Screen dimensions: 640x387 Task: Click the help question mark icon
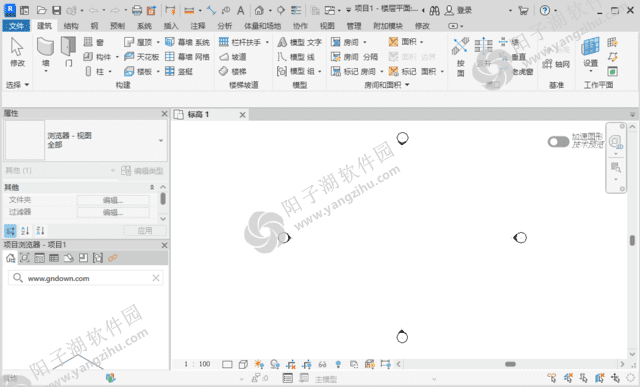(544, 11)
